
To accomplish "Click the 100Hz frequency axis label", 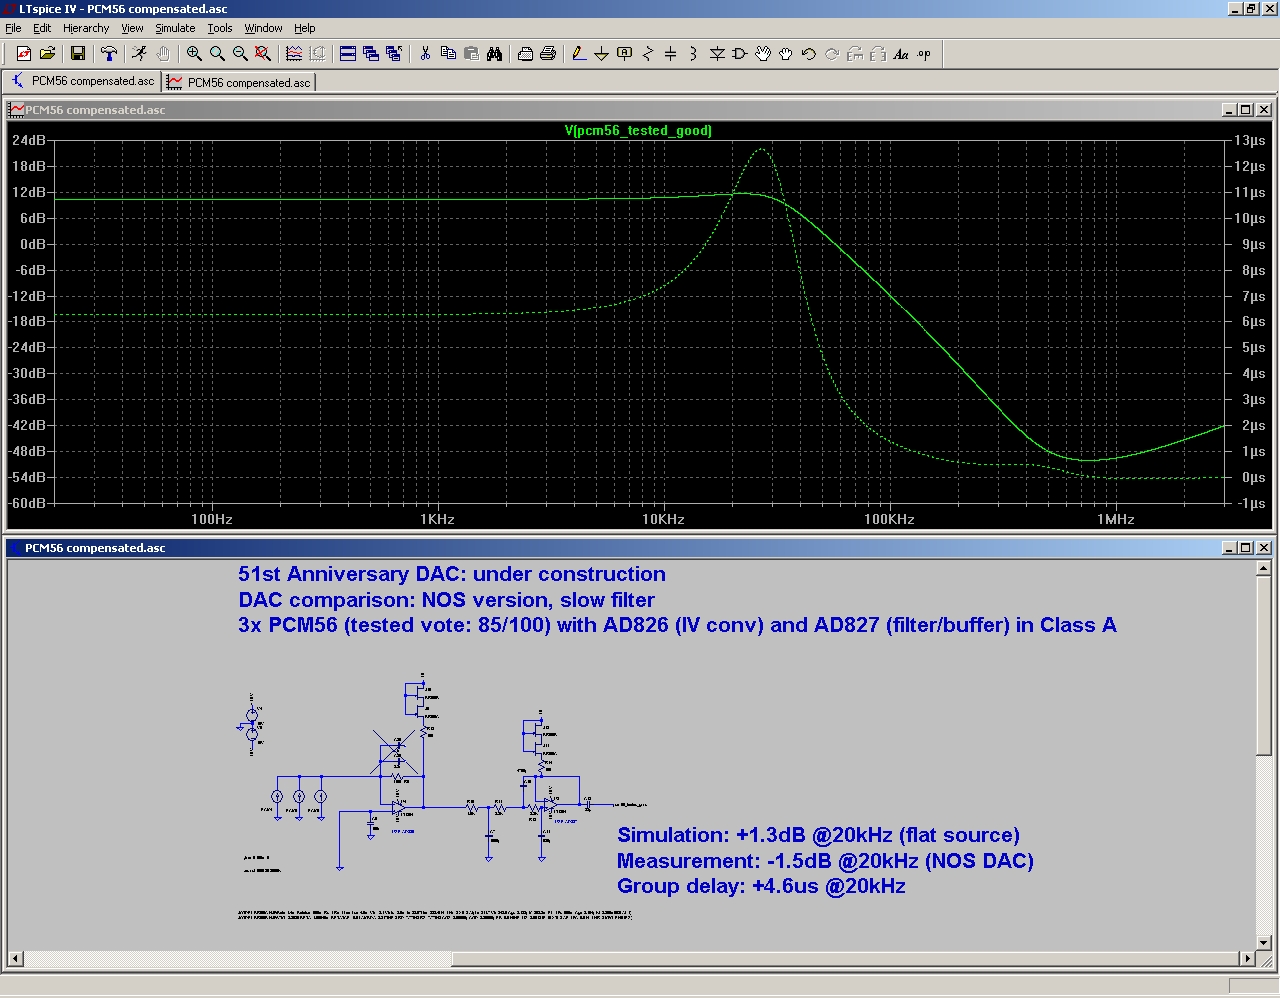I will coord(212,519).
